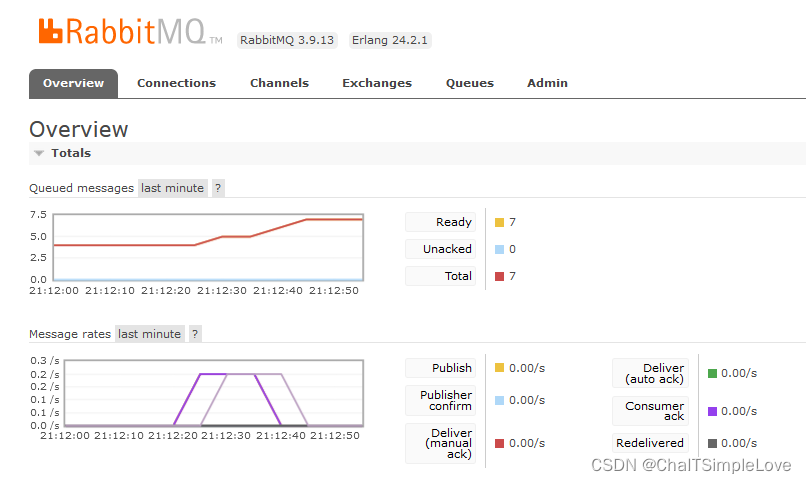Click the Overview page heading
806x483 pixels.
pyautogui.click(x=79, y=129)
